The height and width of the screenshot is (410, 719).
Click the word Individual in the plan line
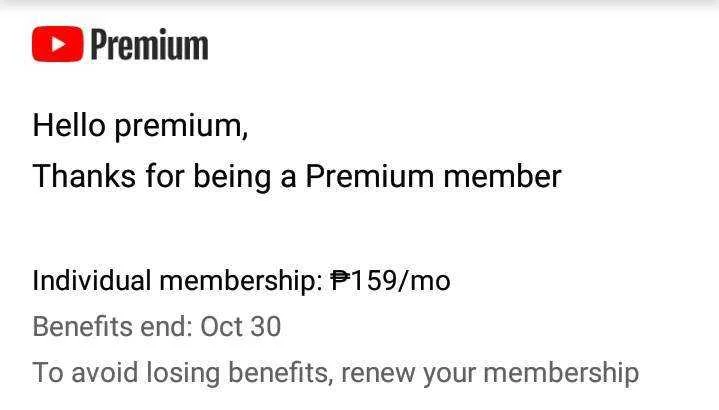(x=92, y=280)
